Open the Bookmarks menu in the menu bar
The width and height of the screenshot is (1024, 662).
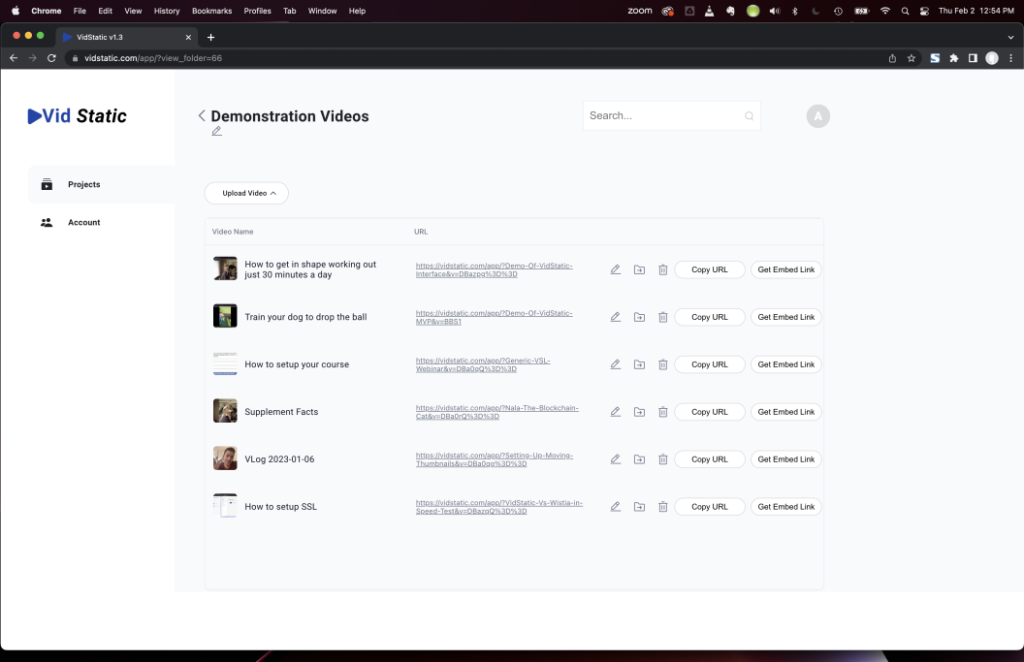click(x=211, y=11)
